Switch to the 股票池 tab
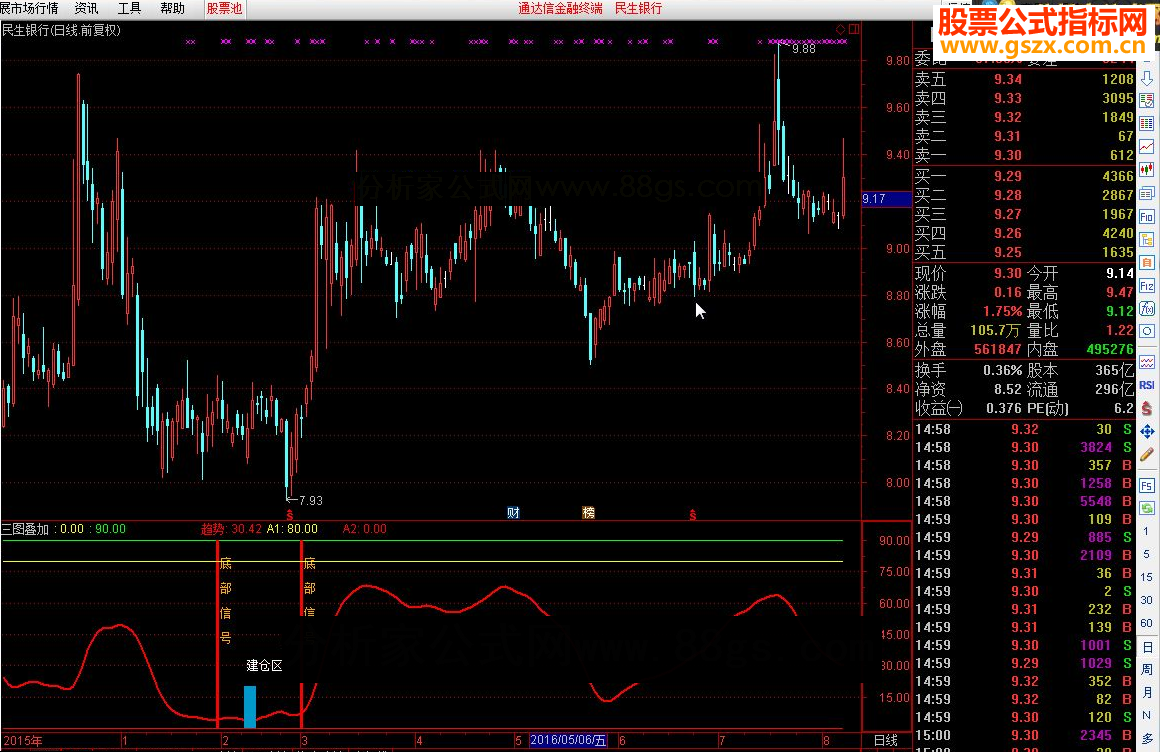This screenshot has width=1160, height=752. click(224, 9)
